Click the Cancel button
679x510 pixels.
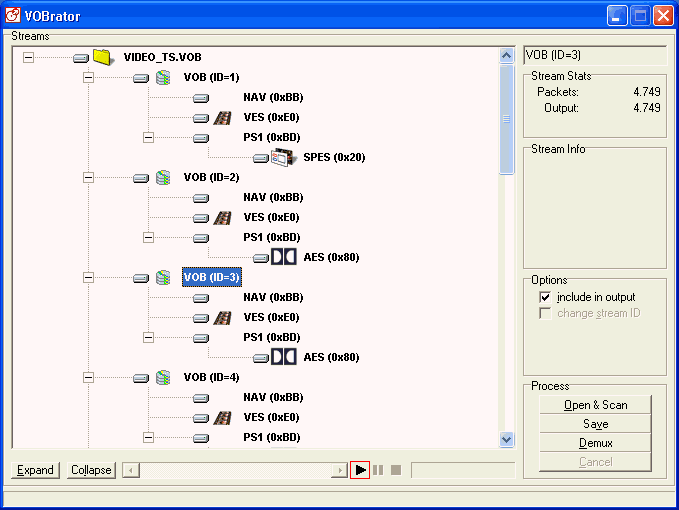pos(595,462)
